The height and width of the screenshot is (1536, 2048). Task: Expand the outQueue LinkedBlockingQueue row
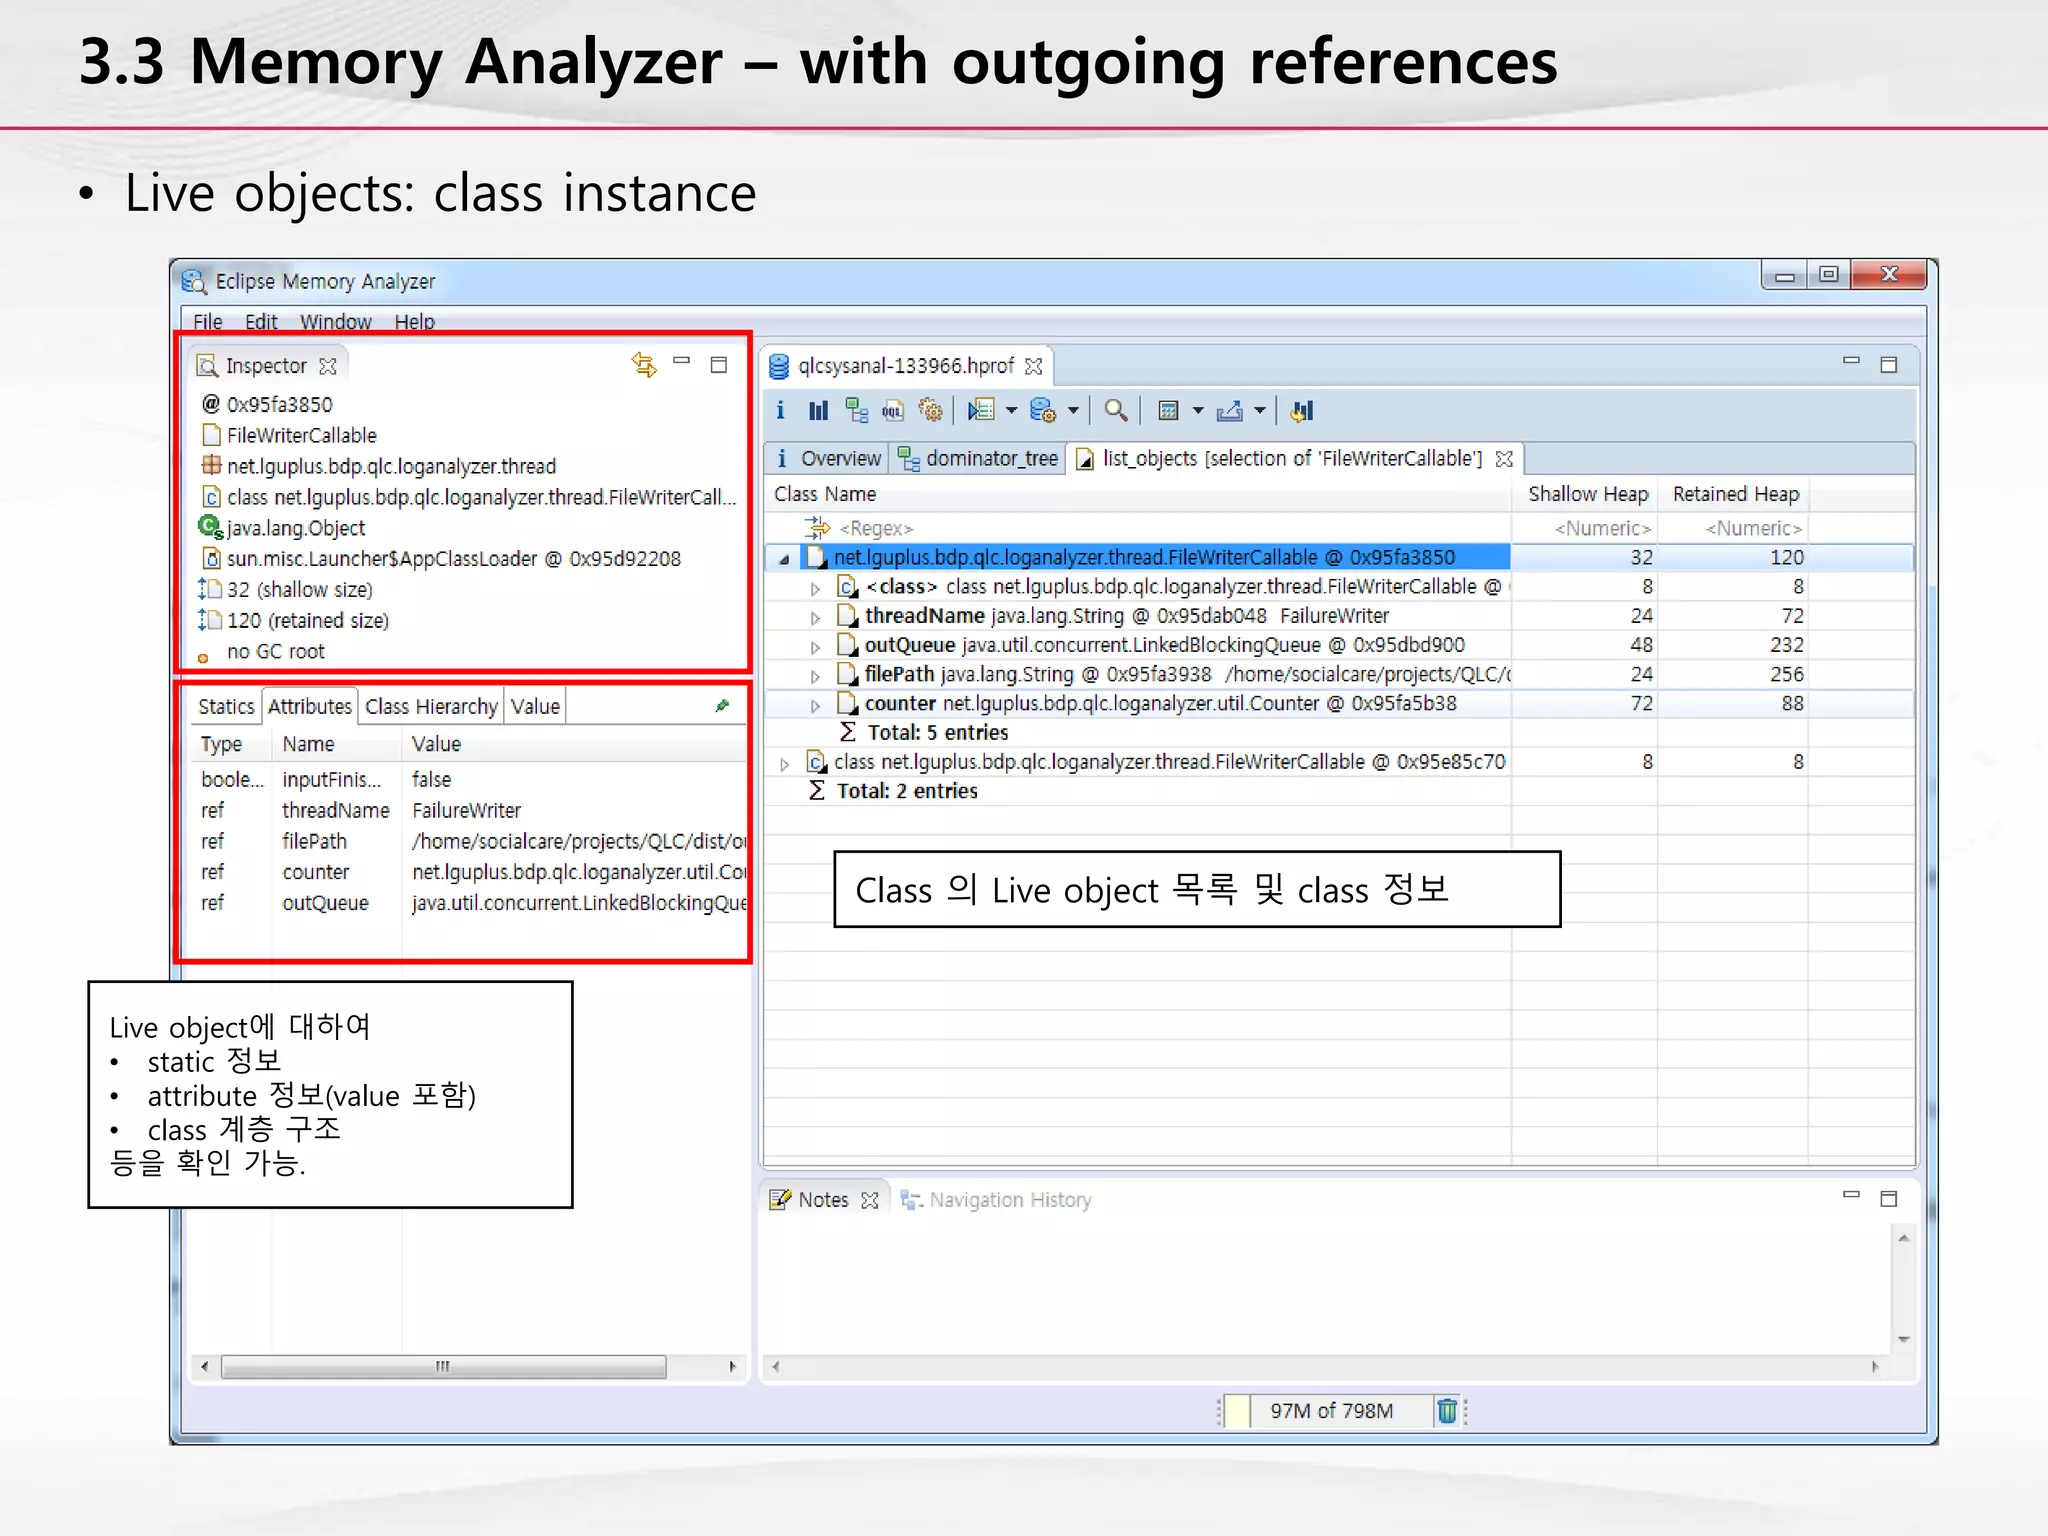point(816,647)
